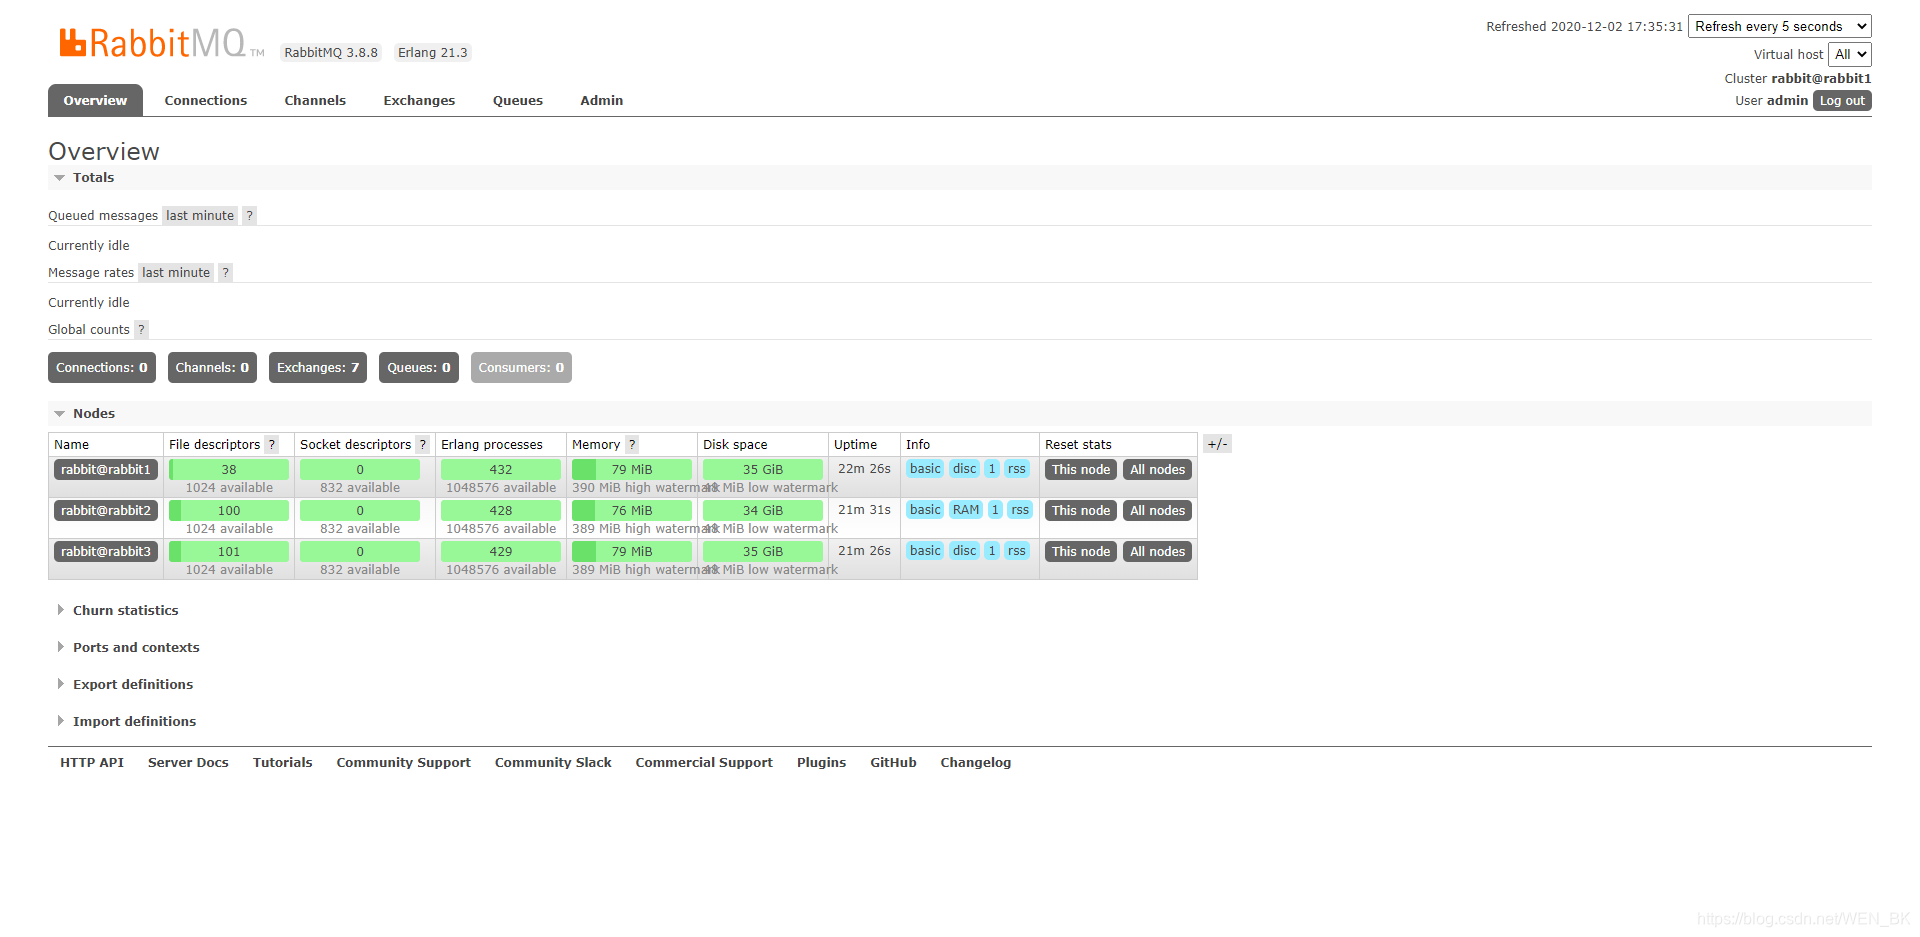The image size is (1920, 937).
Task: Click rabbit@rabbit1 memory usage bar
Action: click(632, 470)
